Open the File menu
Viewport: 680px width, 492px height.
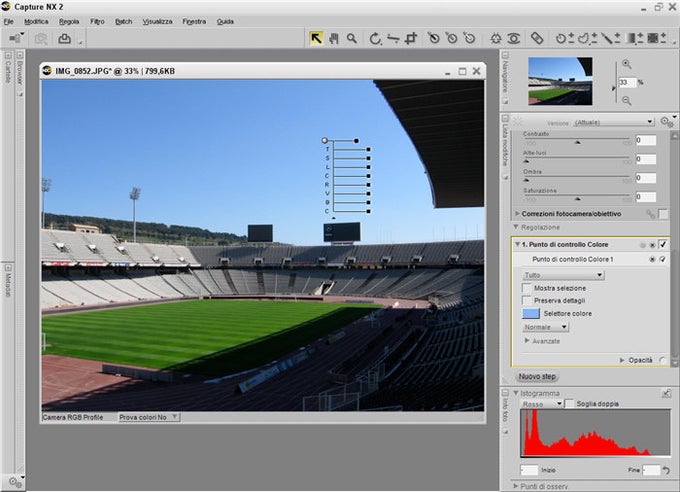click(8, 21)
